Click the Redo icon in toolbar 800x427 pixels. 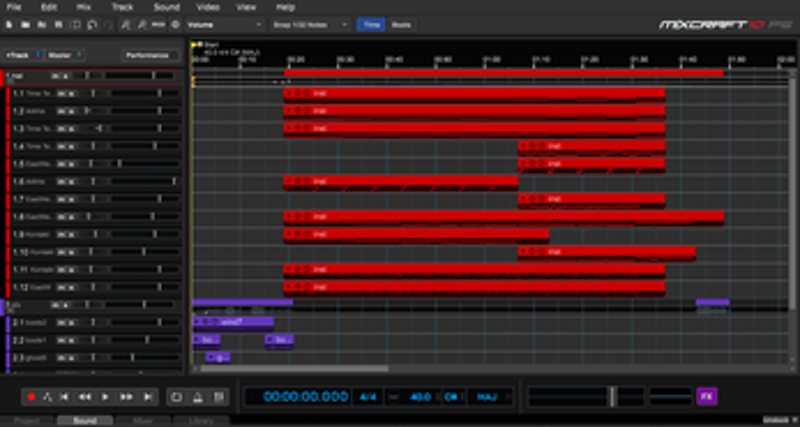[108, 24]
